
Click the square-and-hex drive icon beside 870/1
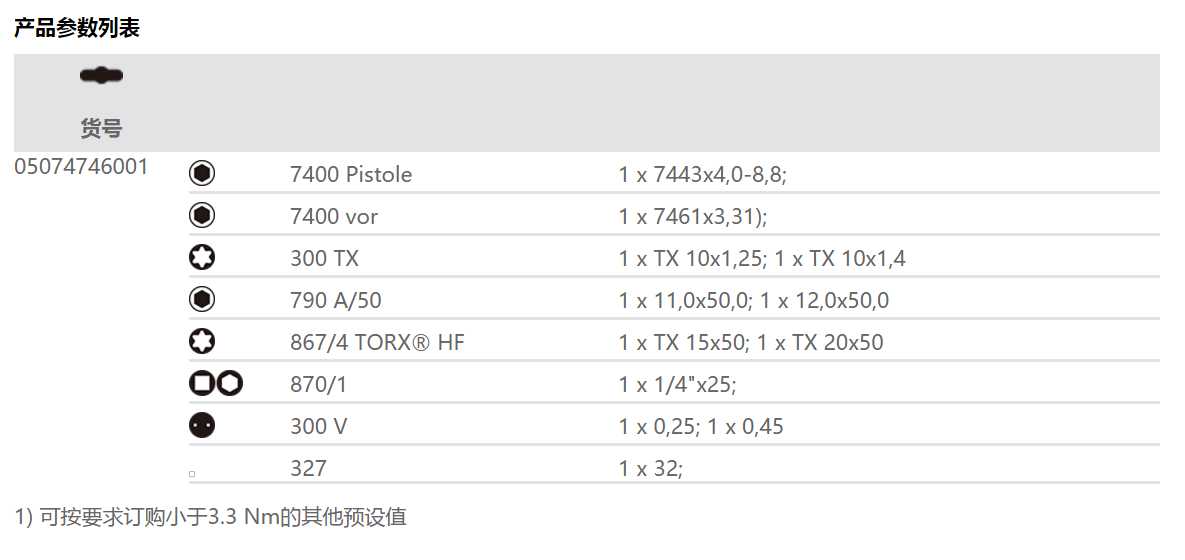[216, 384]
